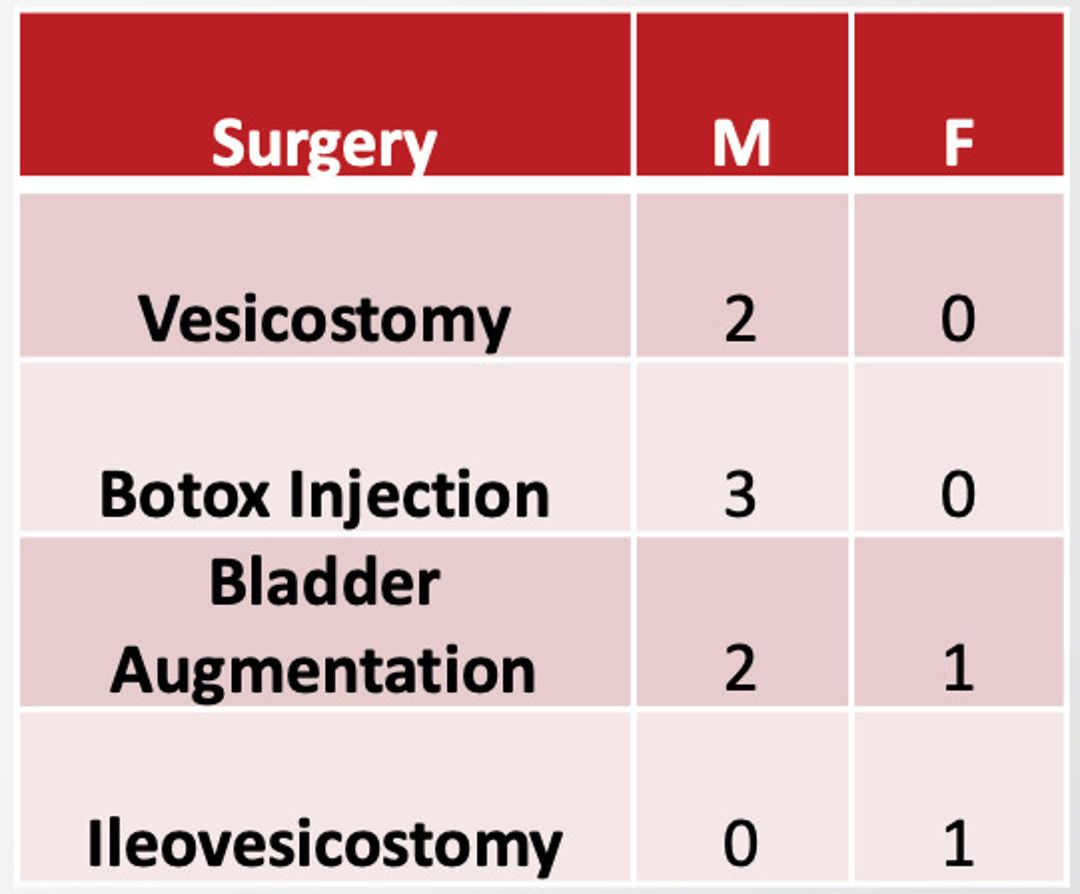Select Vesicostomy female count cell
Screen dimensions: 1080x894
(x=959, y=276)
